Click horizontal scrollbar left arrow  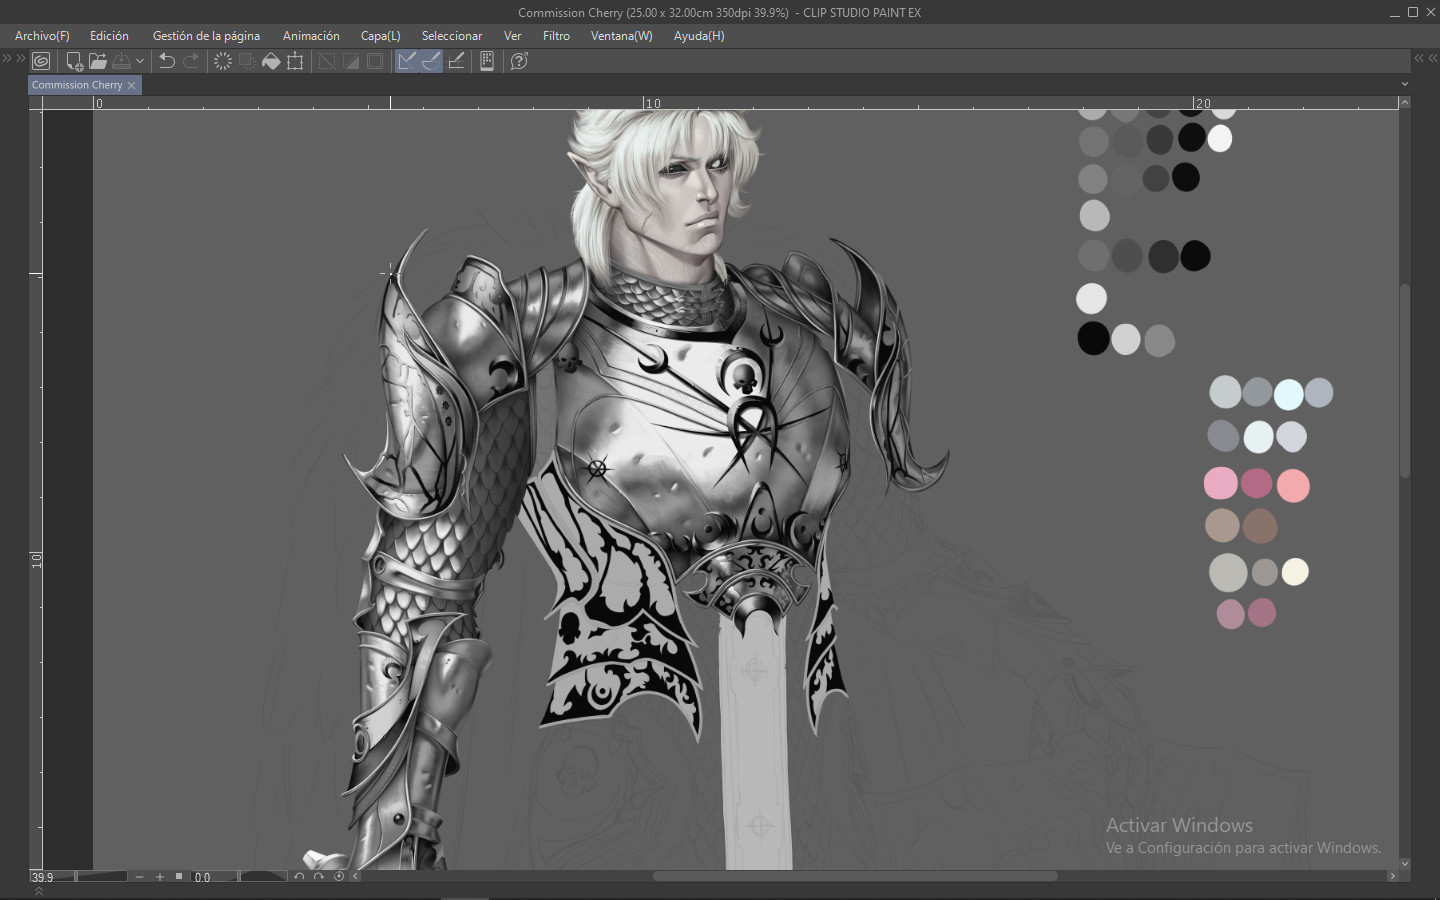coord(355,876)
